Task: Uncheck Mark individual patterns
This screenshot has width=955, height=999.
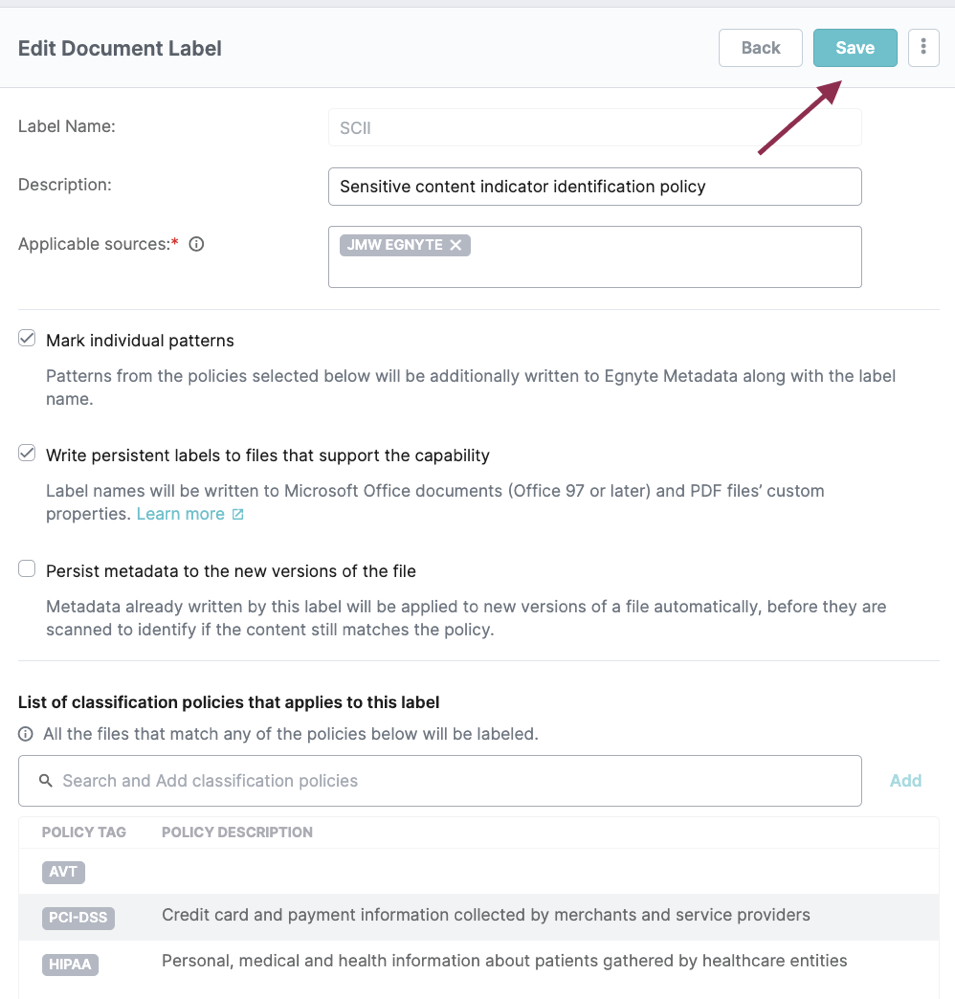Action: click(27, 339)
